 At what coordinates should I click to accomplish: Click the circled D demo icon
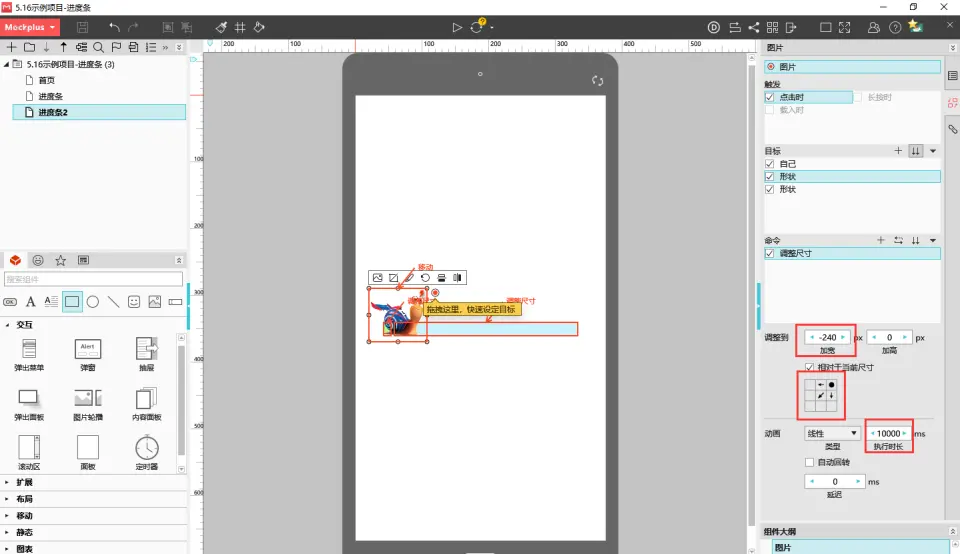pos(714,27)
